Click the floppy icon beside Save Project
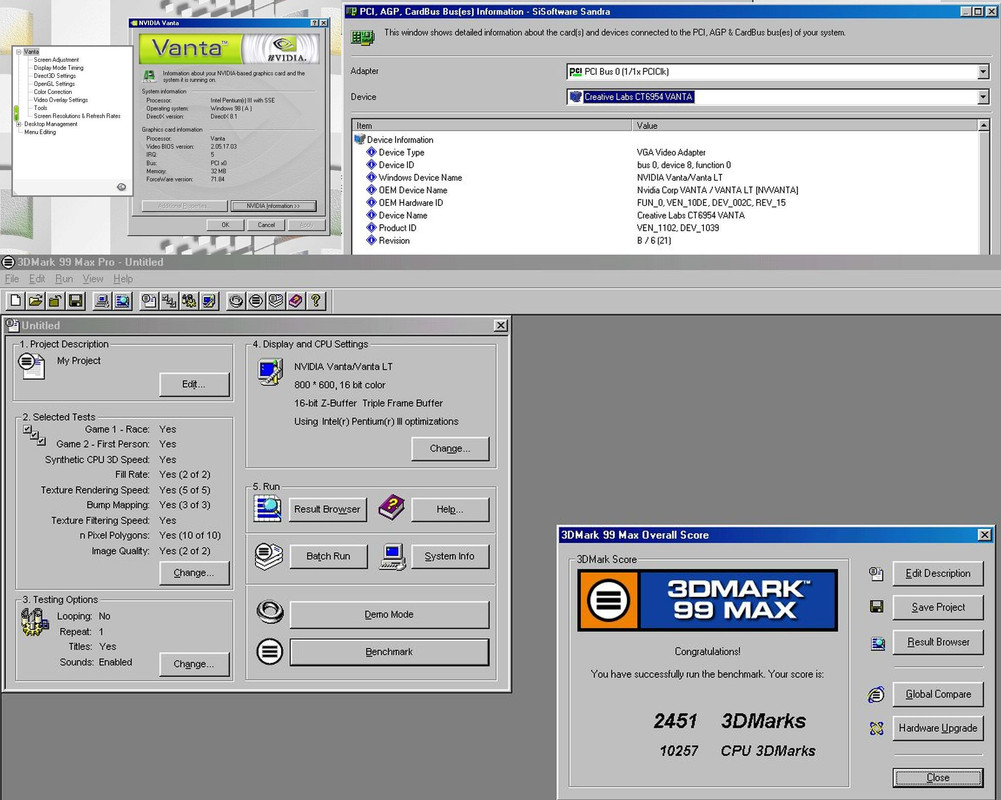This screenshot has height=800, width=1001. point(877,607)
